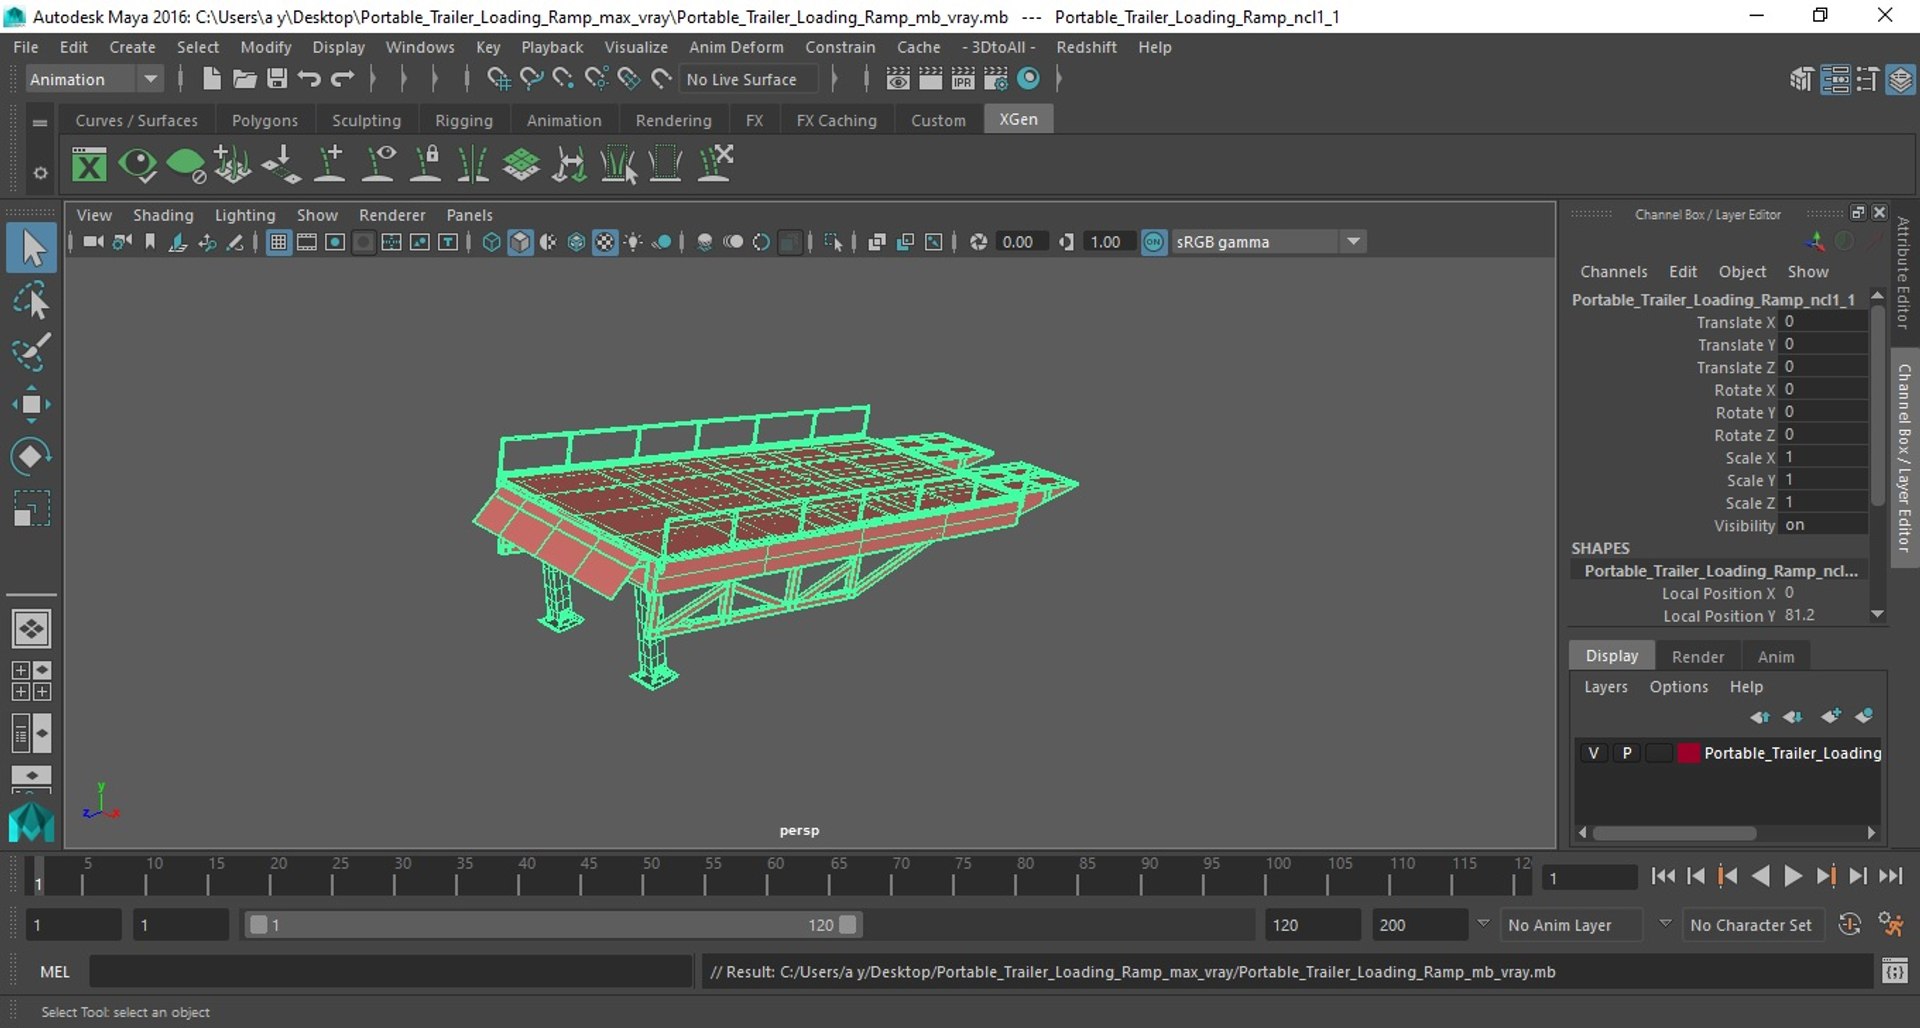The image size is (1920, 1028).
Task: Open the Modify menu
Action: (266, 47)
